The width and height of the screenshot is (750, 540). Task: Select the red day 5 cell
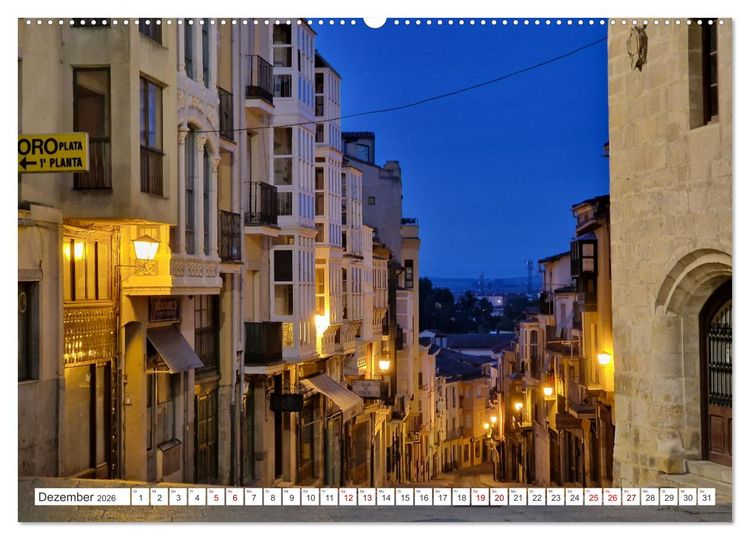(216, 497)
